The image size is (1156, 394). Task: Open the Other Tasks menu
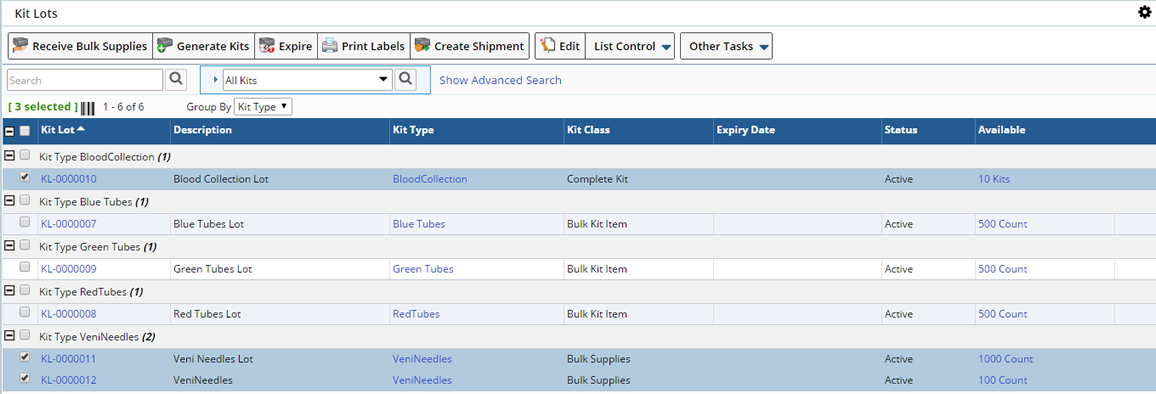click(x=726, y=46)
